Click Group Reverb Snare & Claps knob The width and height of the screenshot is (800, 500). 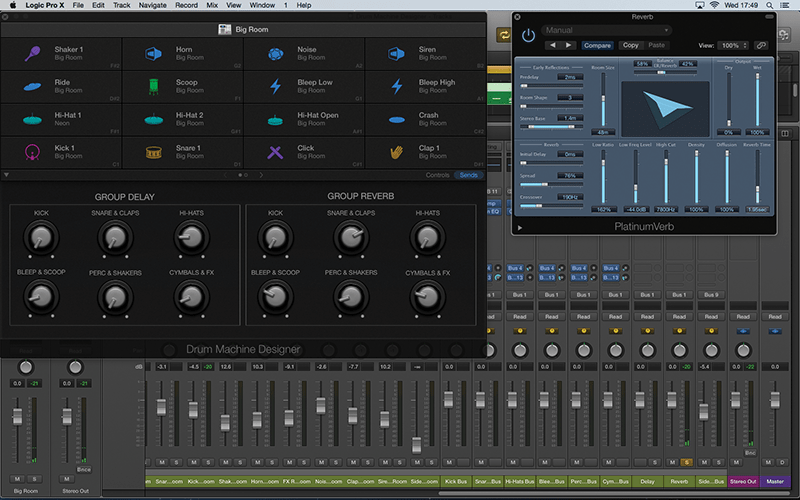coord(351,237)
